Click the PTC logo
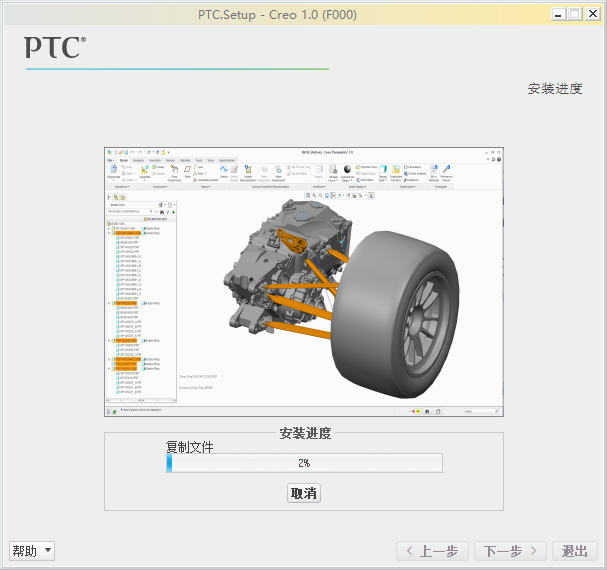The width and height of the screenshot is (607, 570). click(55, 48)
